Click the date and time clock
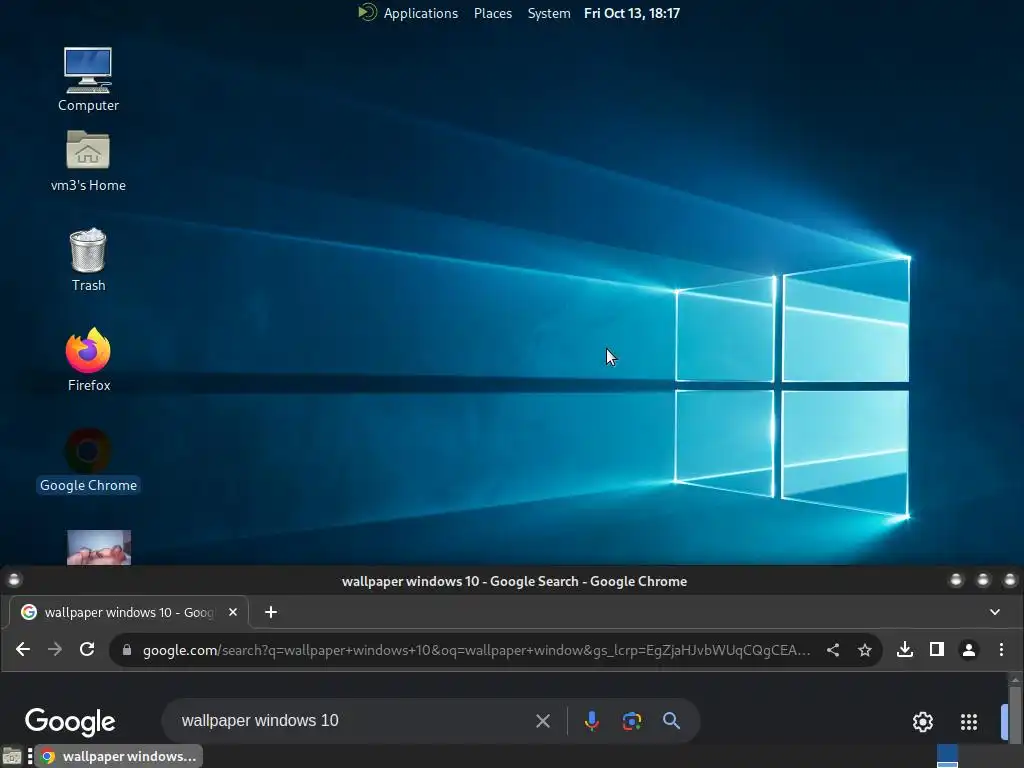The height and width of the screenshot is (768, 1024). coord(632,13)
